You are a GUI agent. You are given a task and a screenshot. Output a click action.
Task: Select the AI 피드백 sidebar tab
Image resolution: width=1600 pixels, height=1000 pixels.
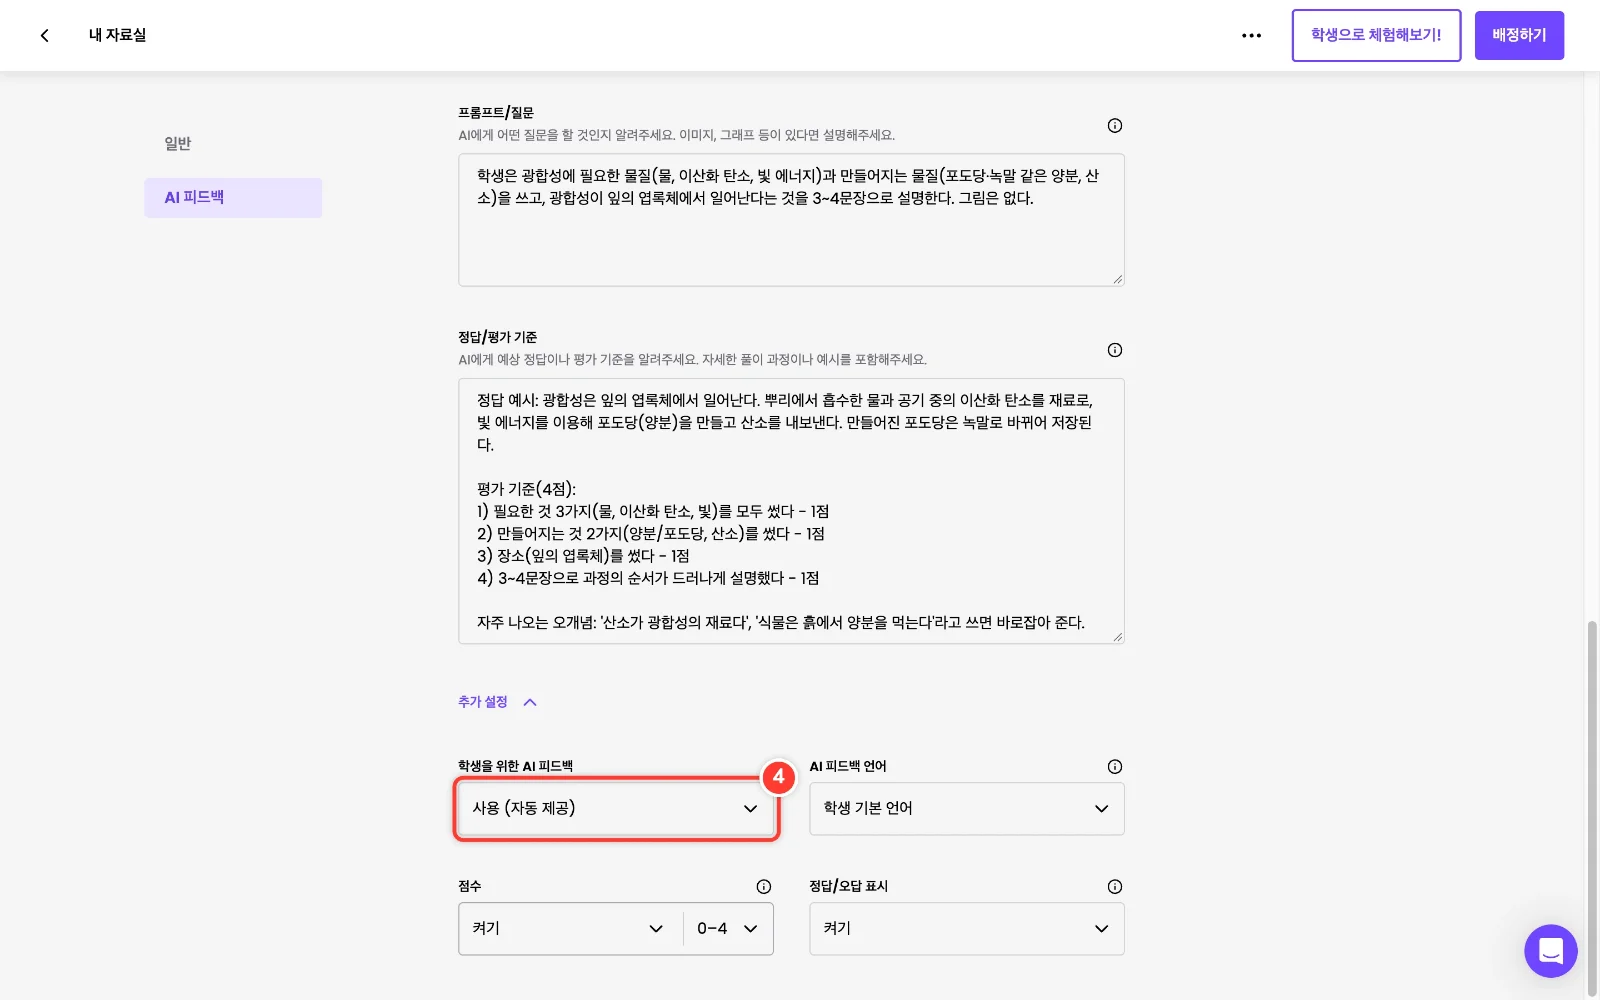click(x=233, y=197)
